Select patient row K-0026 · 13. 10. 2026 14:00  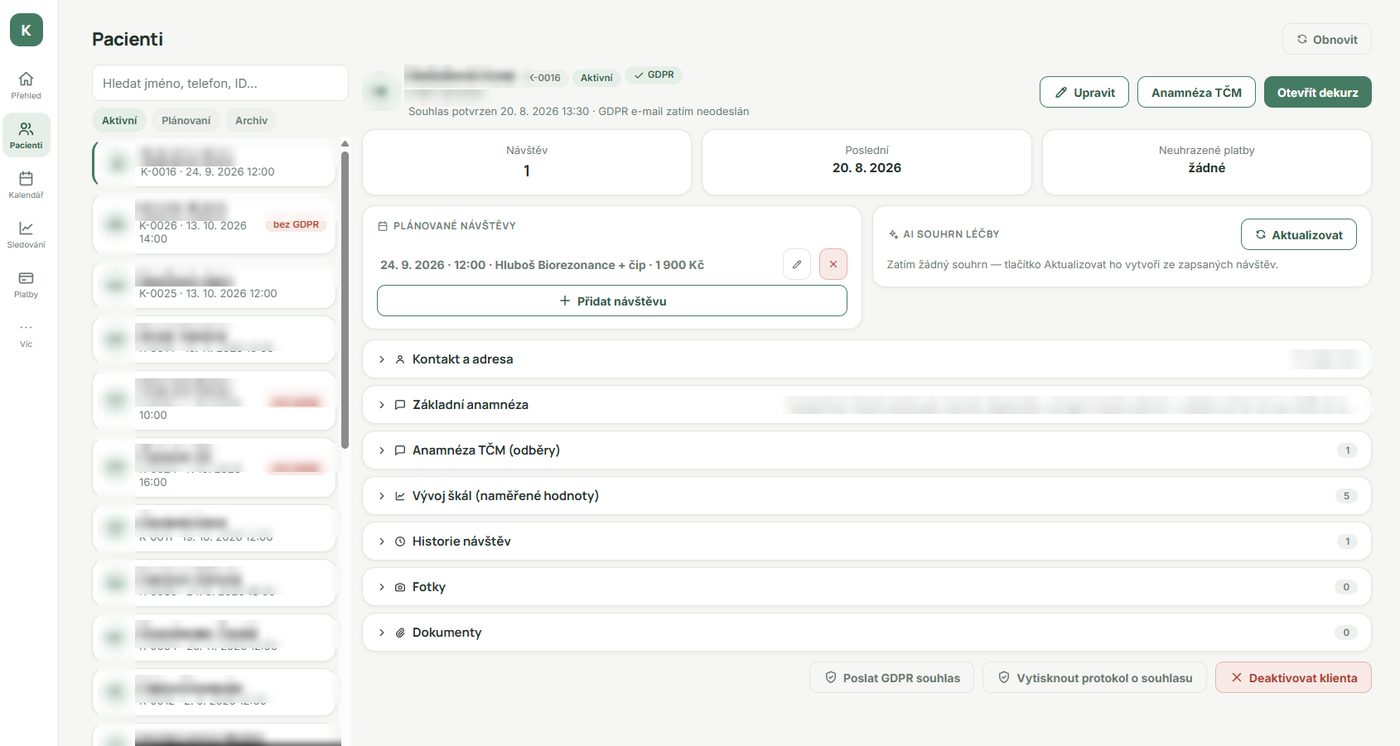tap(214, 225)
